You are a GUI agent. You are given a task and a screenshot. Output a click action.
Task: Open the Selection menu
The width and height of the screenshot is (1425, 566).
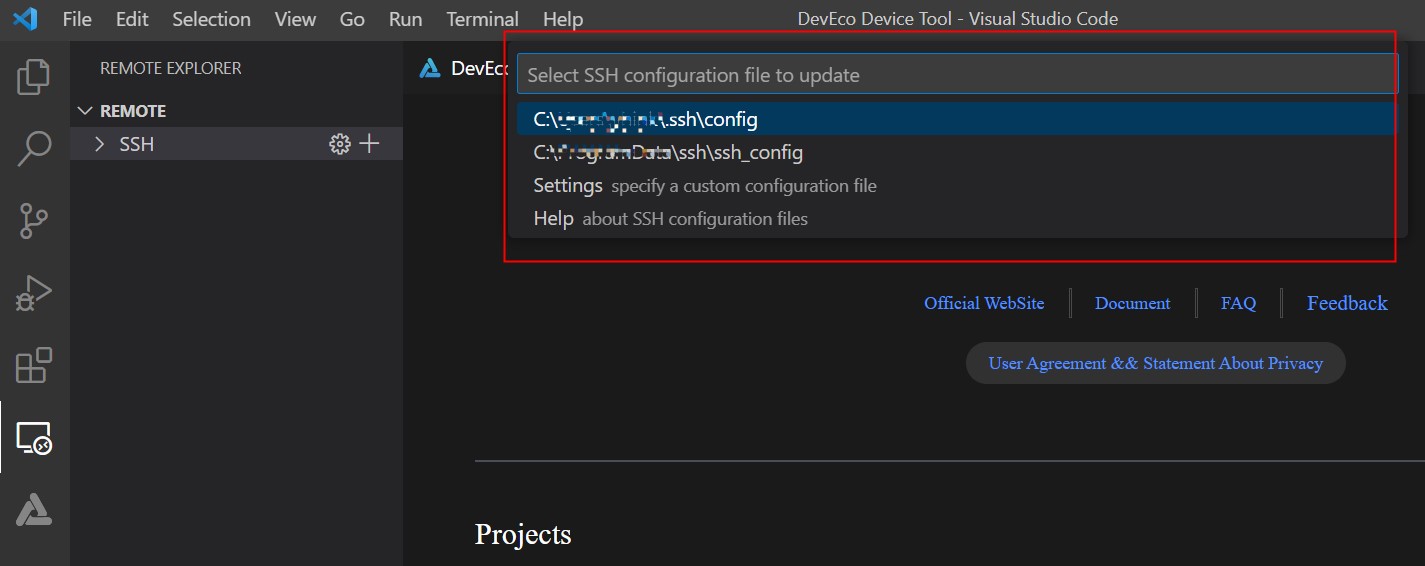(211, 19)
